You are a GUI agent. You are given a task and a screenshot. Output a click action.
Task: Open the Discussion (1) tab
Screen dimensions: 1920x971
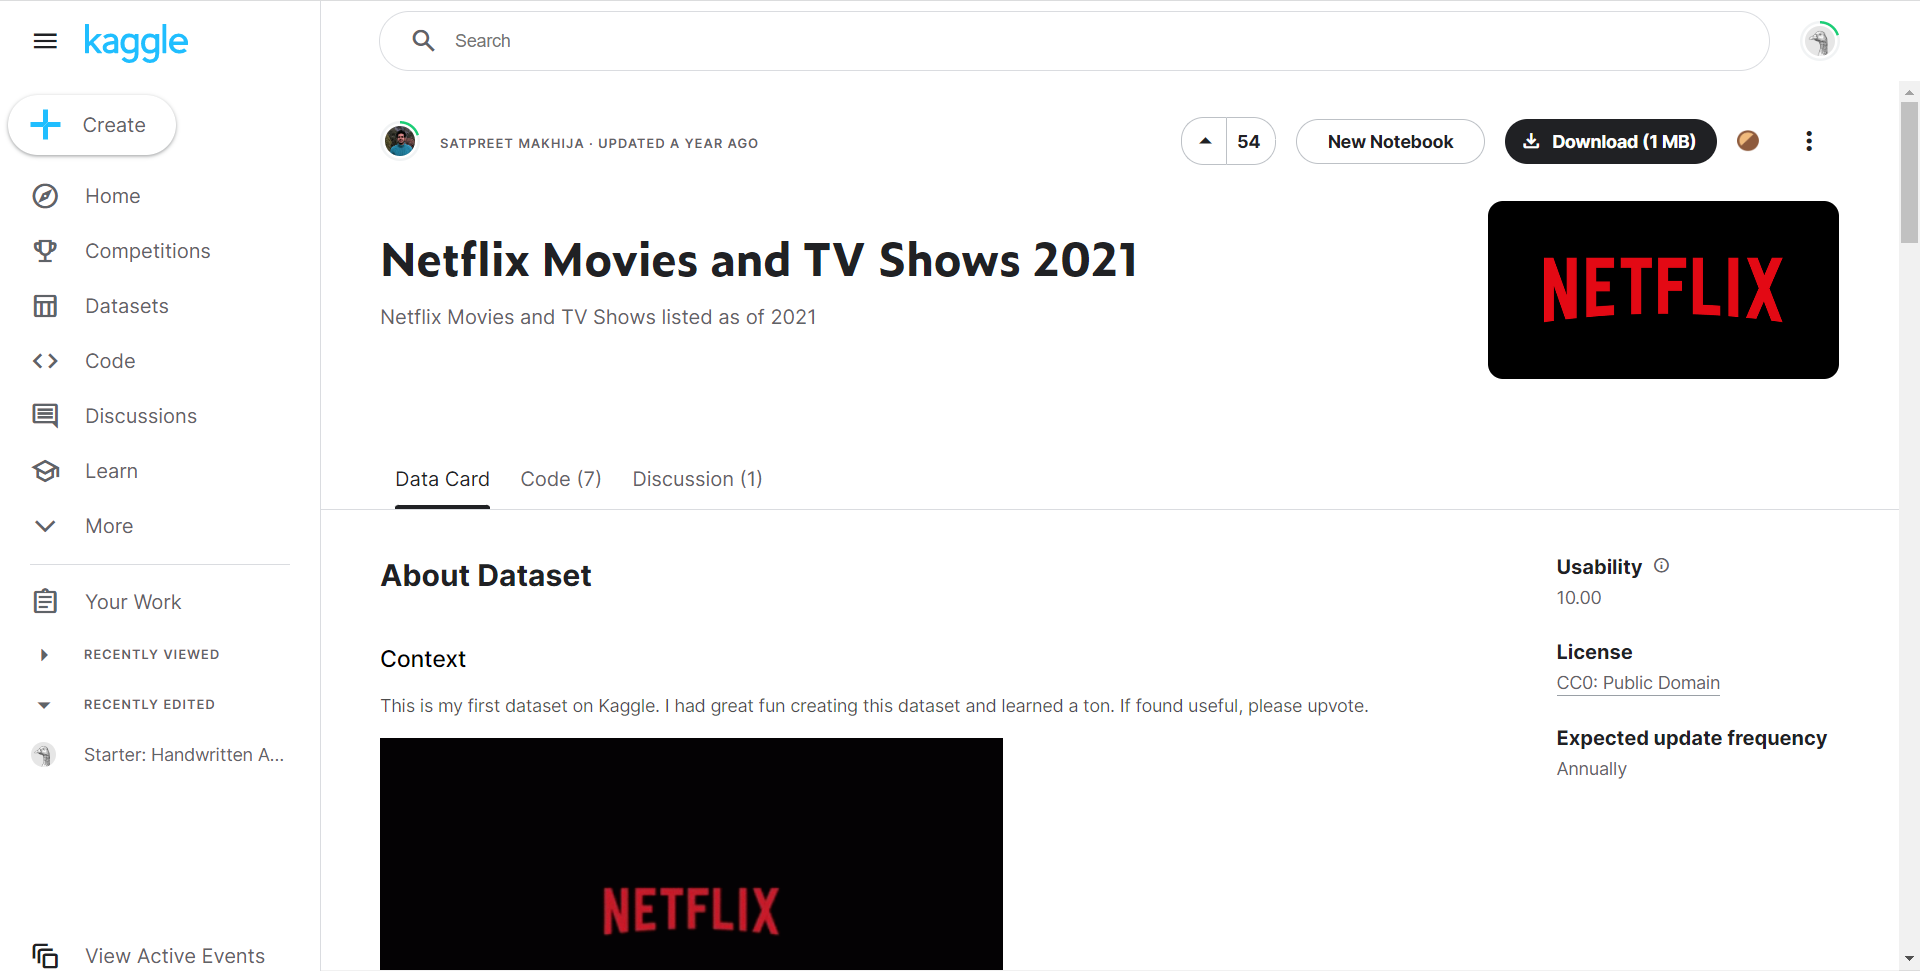[x=697, y=479]
